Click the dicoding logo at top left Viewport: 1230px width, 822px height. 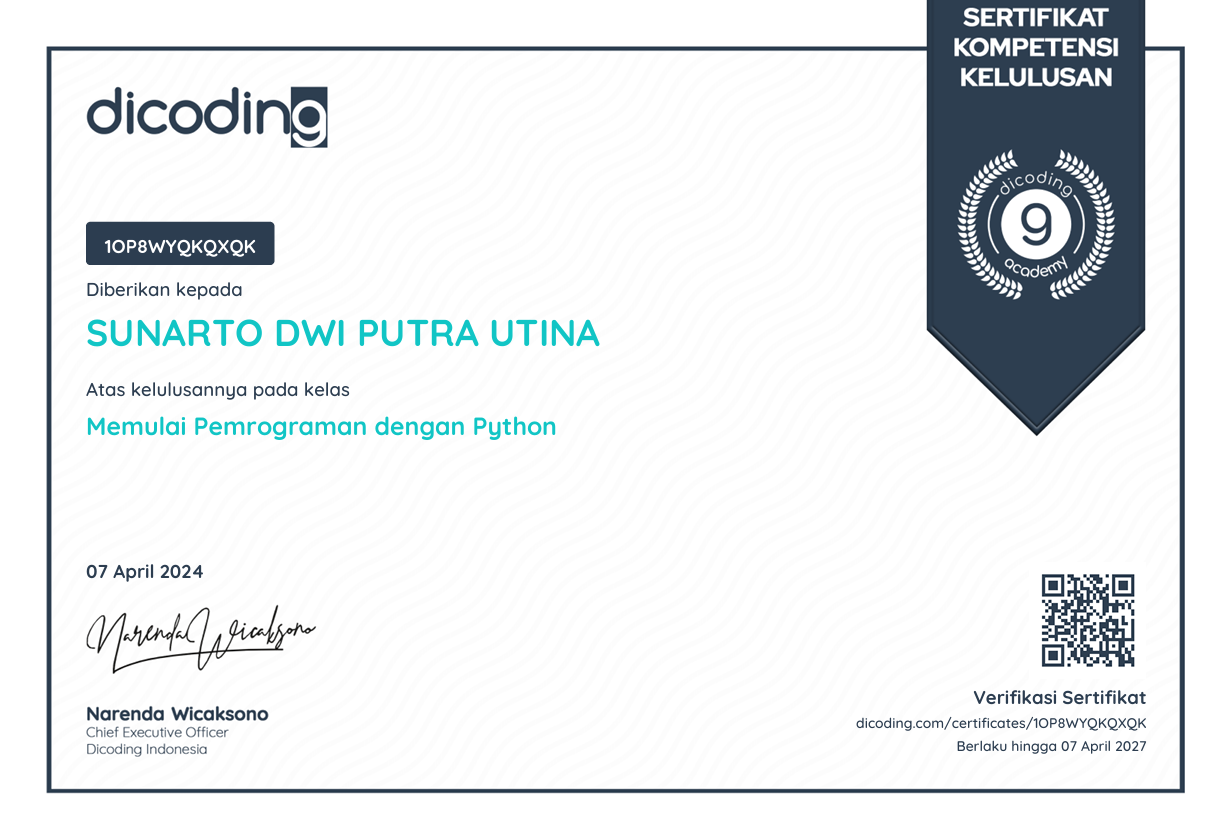tap(207, 116)
